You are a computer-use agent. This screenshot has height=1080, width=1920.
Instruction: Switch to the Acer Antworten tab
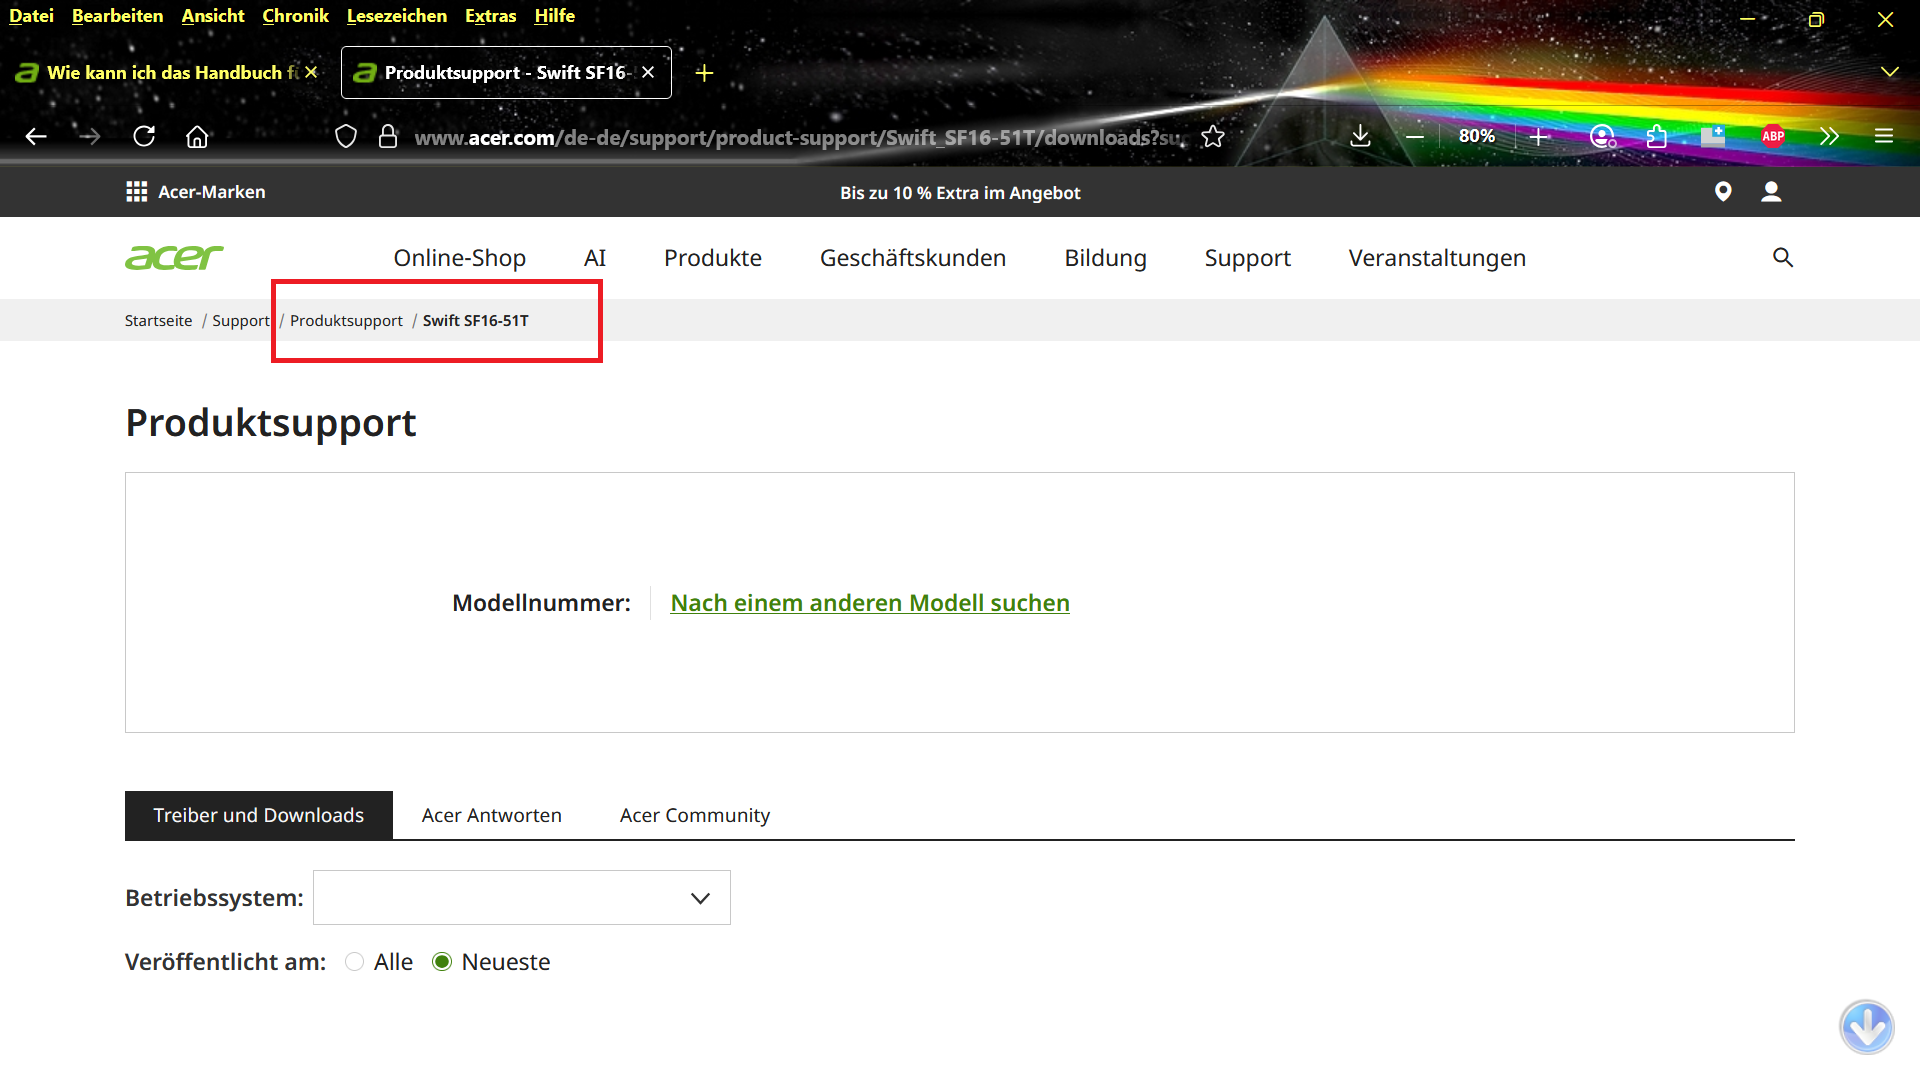[492, 815]
